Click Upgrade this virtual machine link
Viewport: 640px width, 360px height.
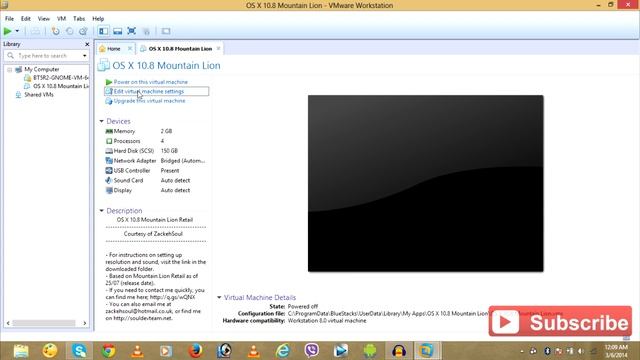click(x=149, y=101)
